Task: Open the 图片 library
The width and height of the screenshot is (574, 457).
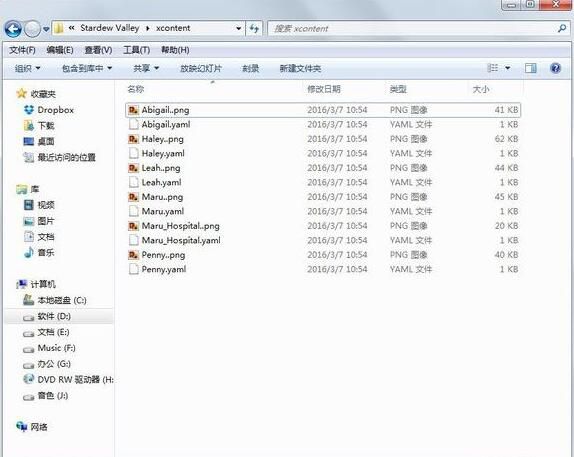Action: click(46, 221)
